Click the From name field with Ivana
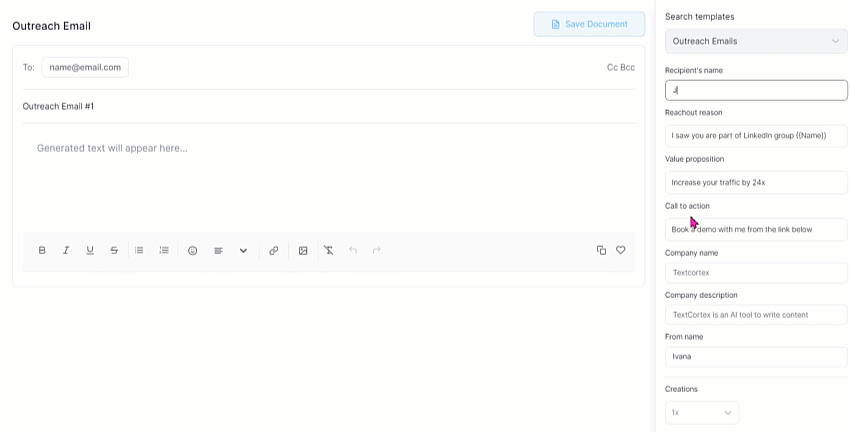This screenshot has height=432, width=850. (756, 357)
